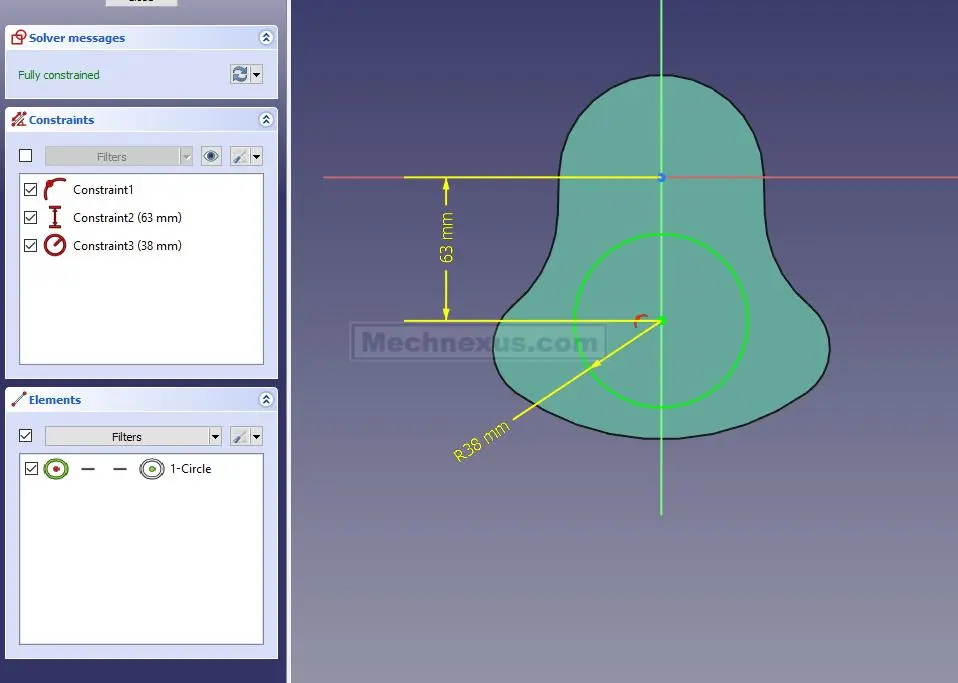Collapse the Solver messages panel

pos(266,38)
